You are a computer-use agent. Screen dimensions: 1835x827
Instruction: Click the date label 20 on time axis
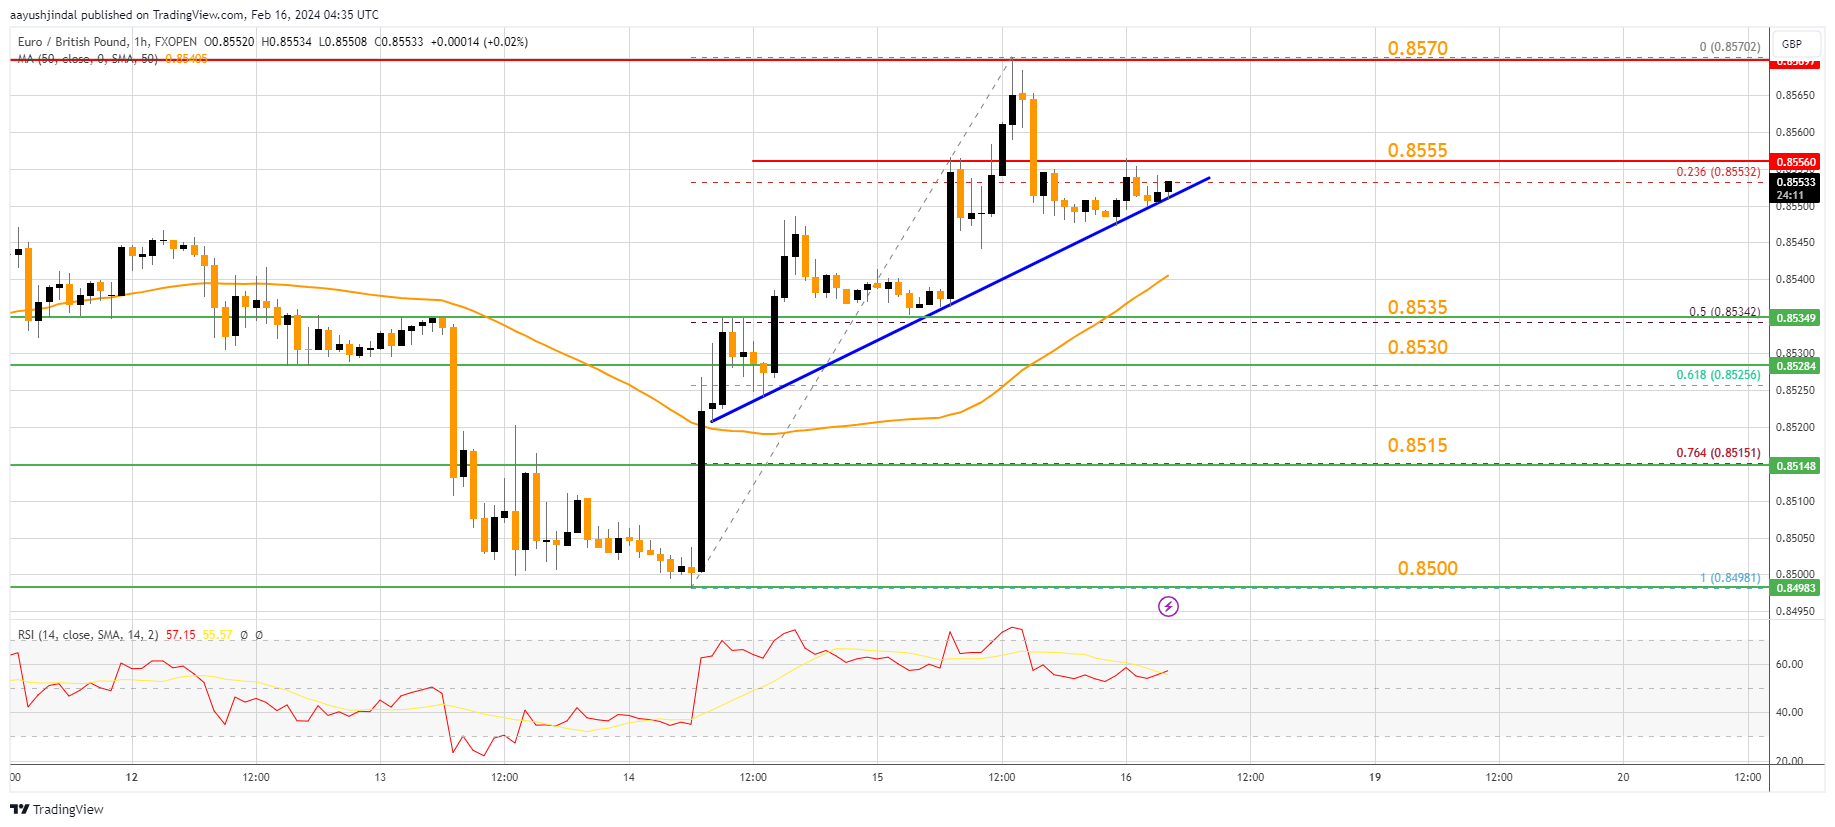click(1623, 777)
